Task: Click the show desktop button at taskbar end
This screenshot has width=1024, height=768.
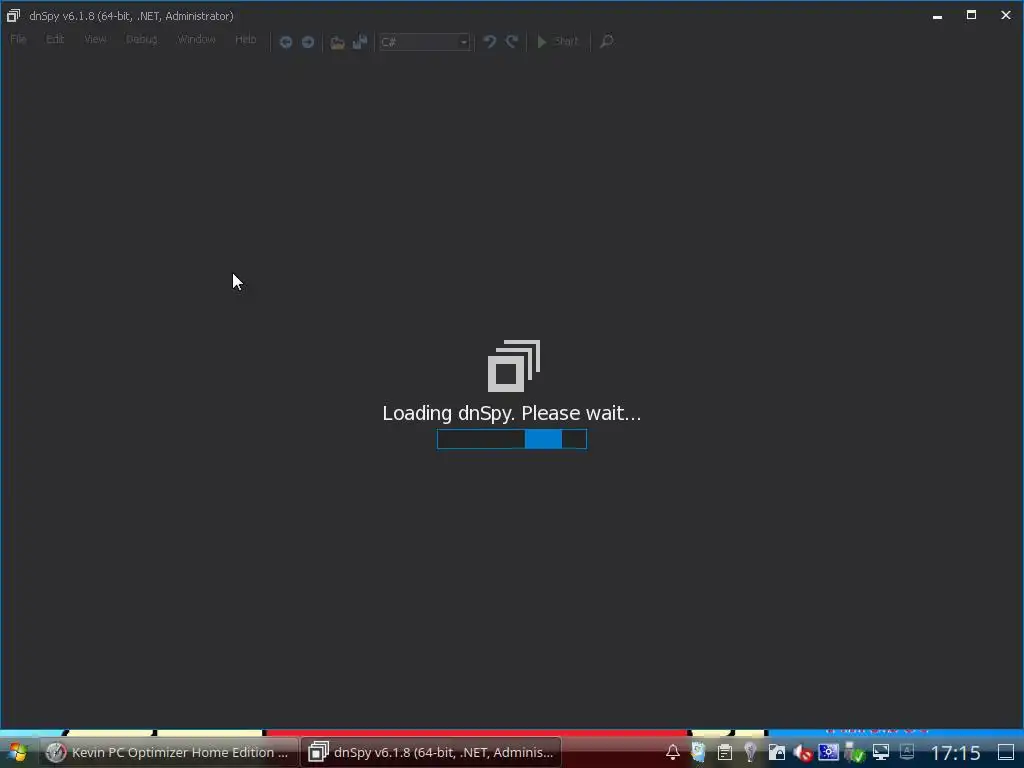Action: [x=1006, y=752]
